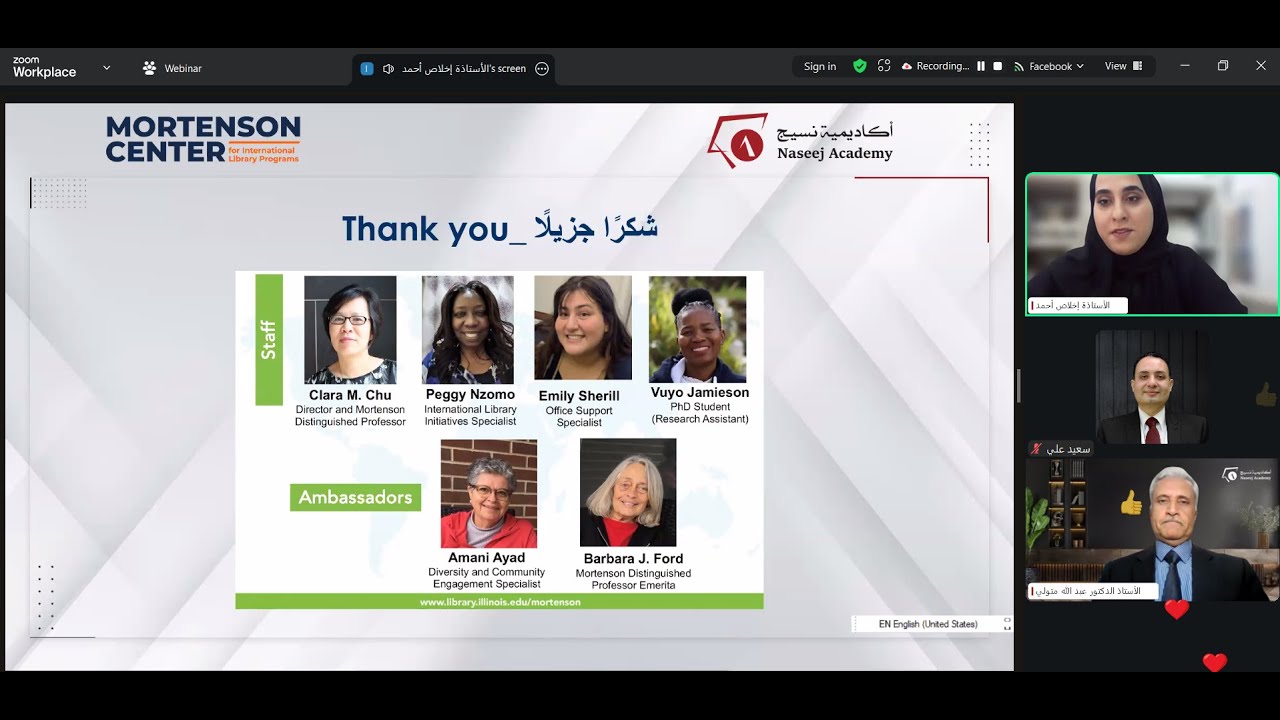Select the speaker's video thumbnail
1280x720 pixels.
tap(1152, 244)
